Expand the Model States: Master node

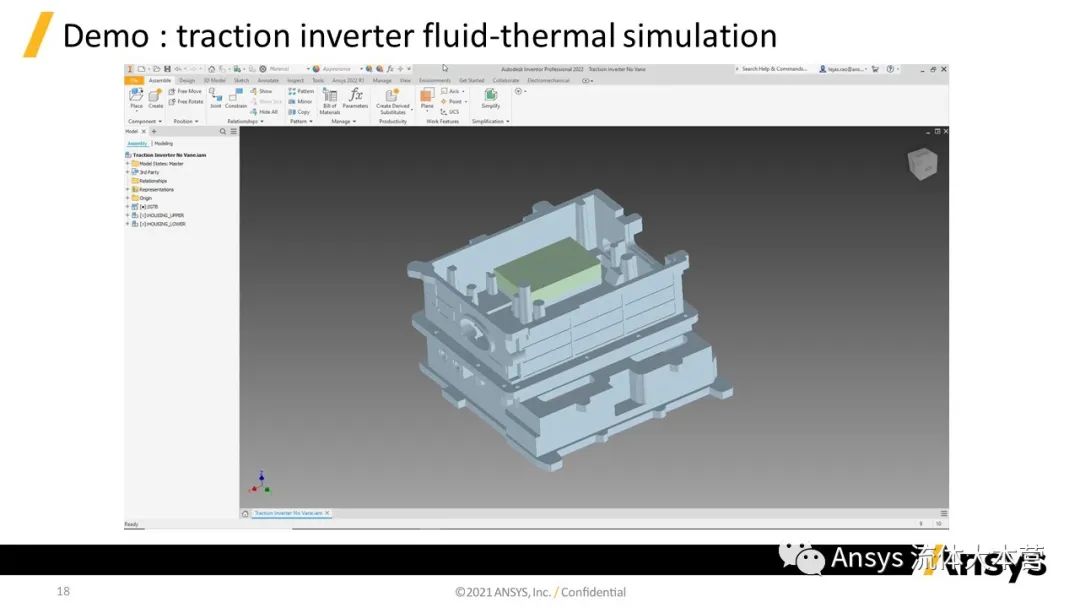pos(127,164)
